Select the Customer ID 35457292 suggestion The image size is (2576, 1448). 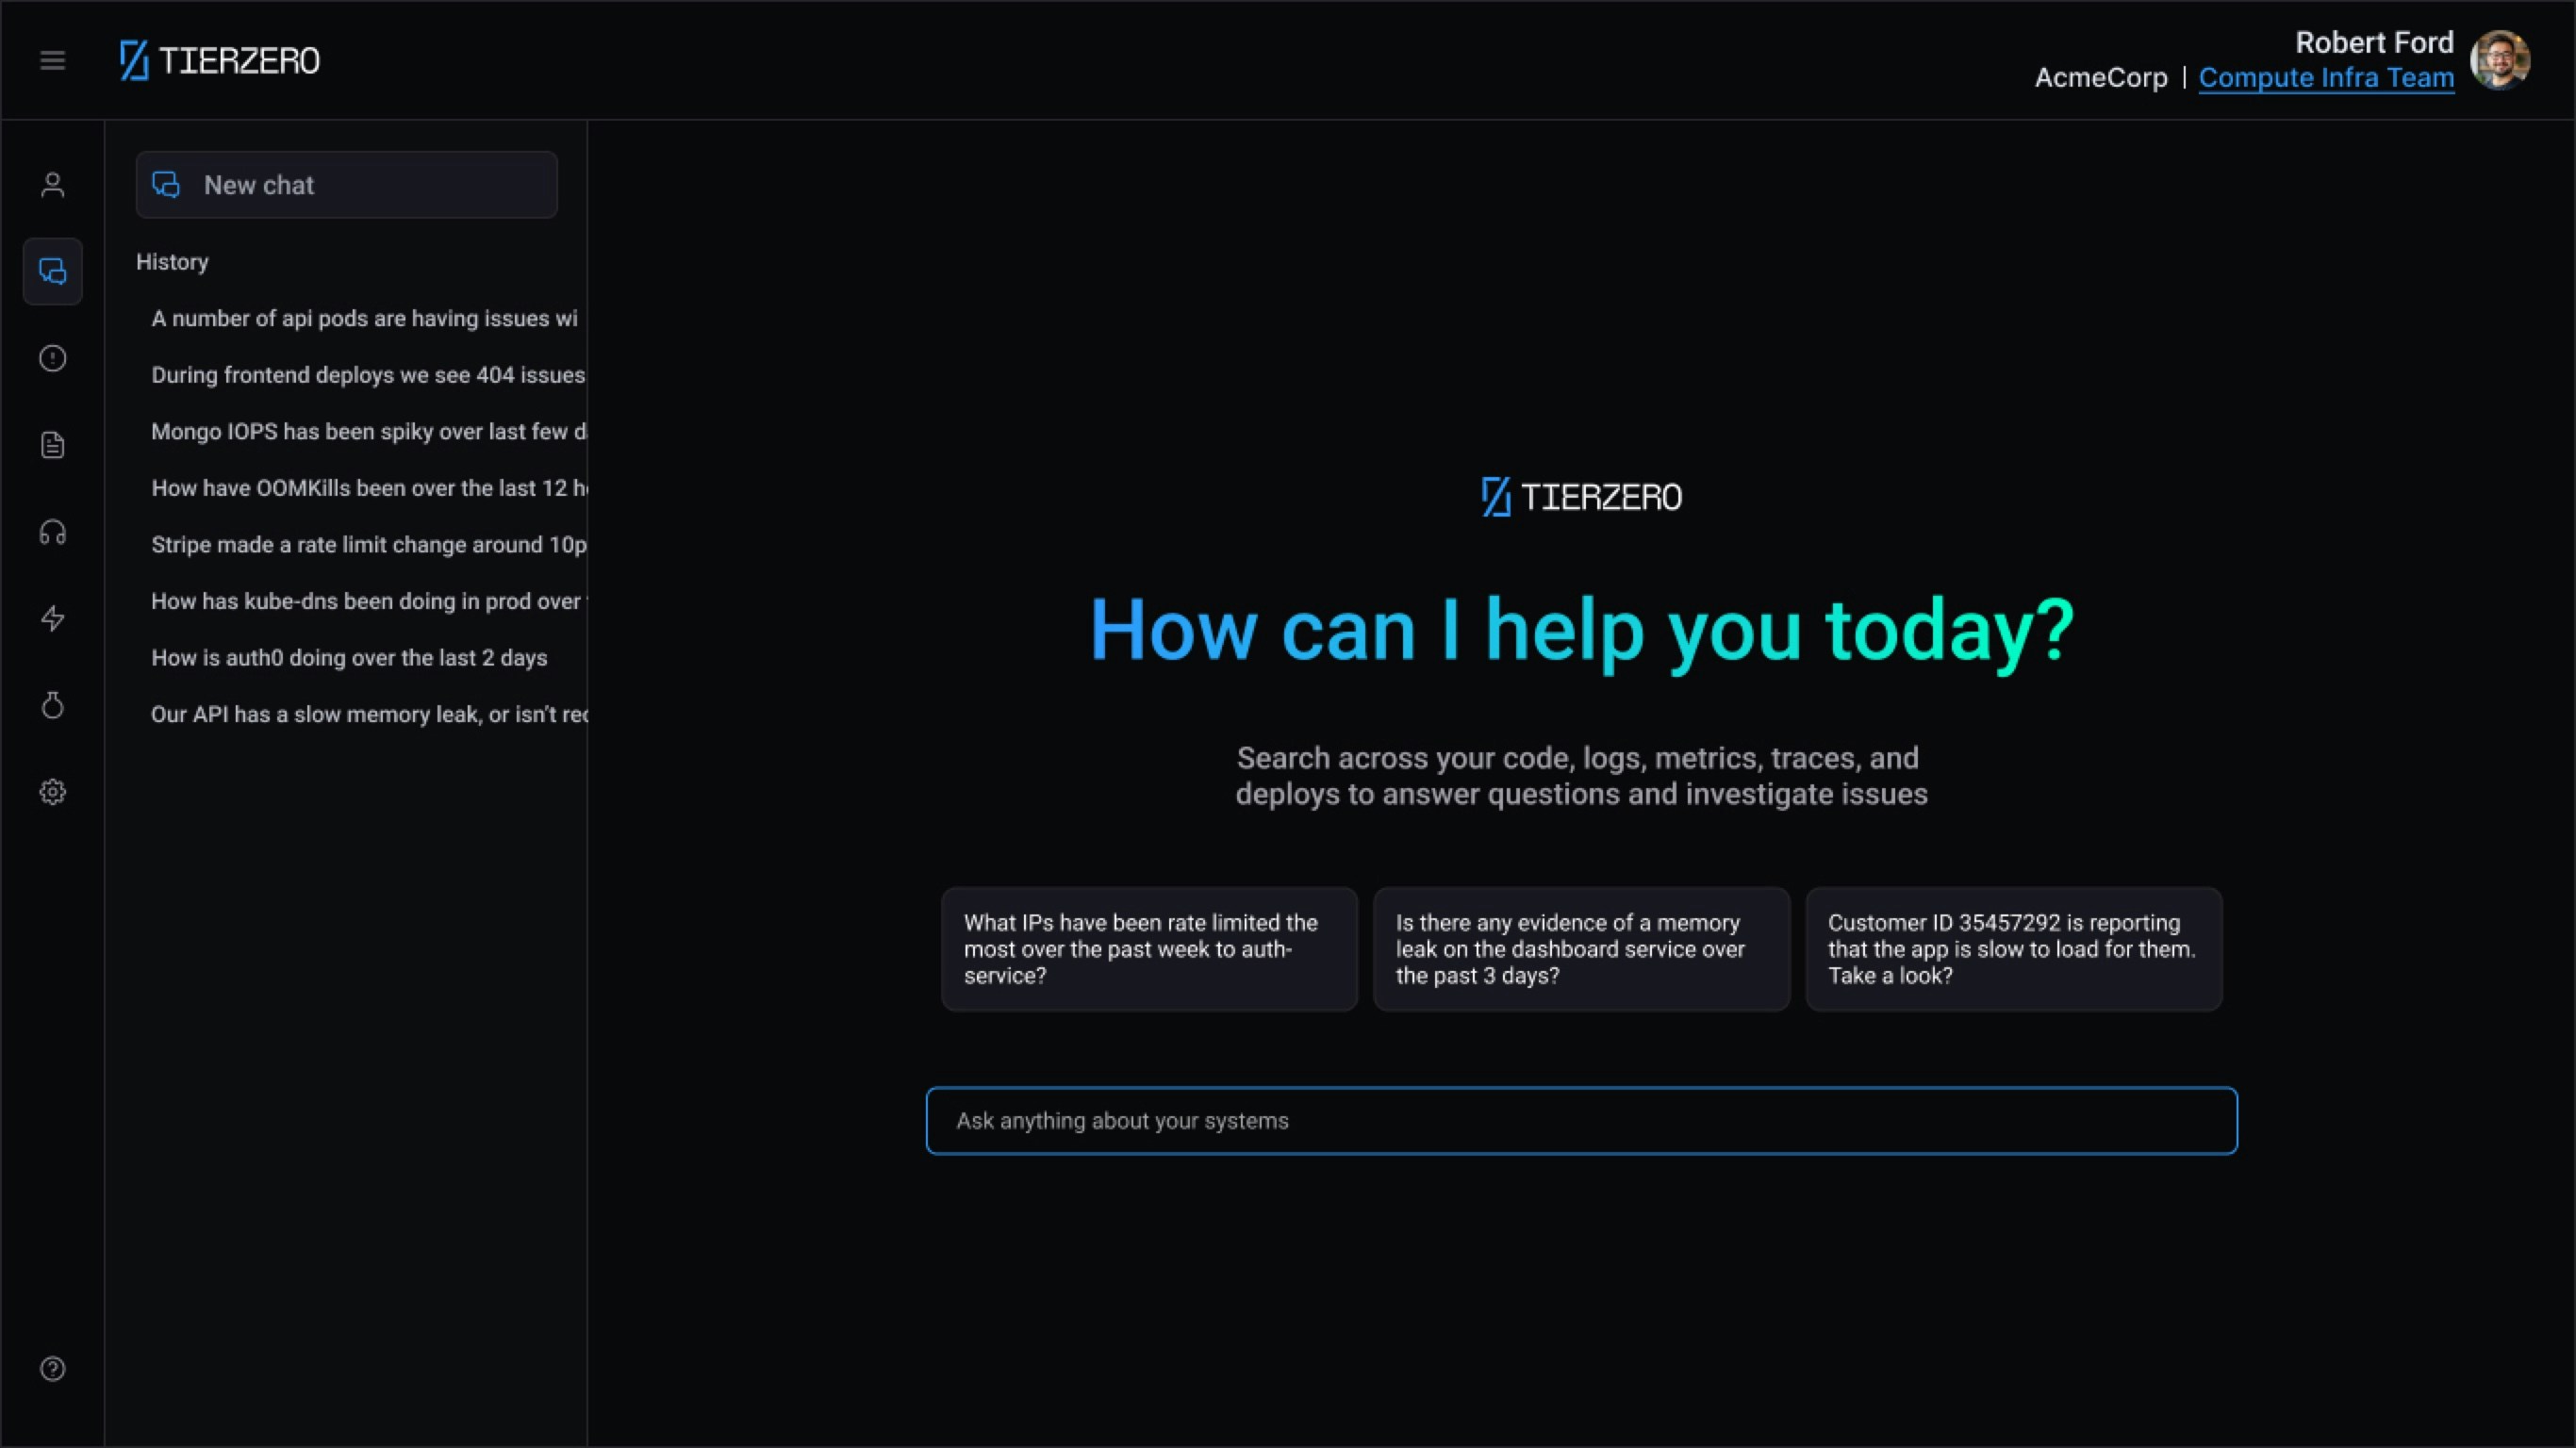pos(2013,948)
